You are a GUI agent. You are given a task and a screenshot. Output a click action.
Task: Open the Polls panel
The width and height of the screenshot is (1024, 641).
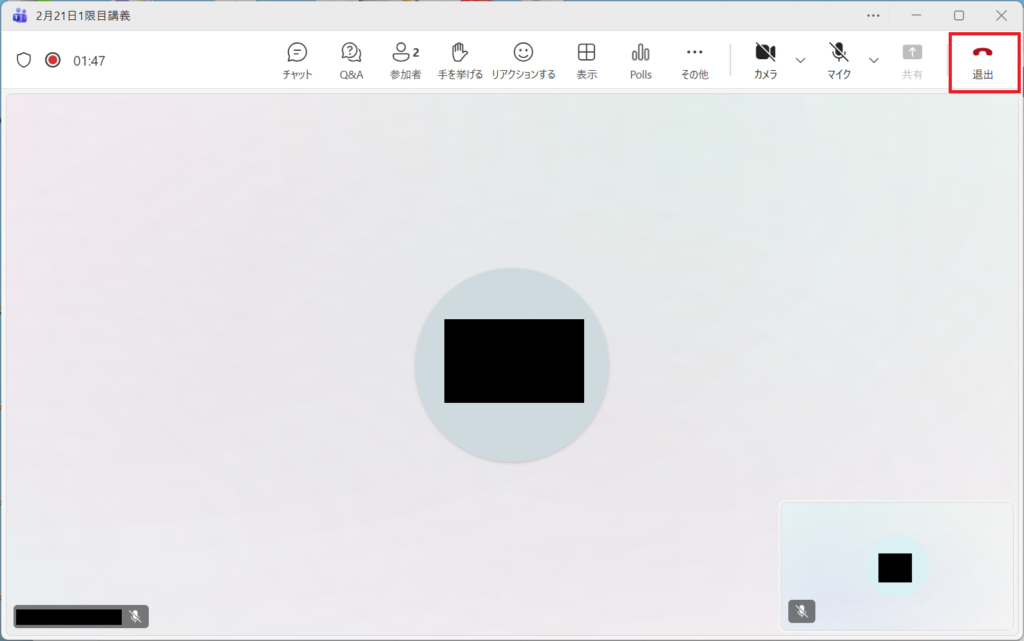pyautogui.click(x=641, y=61)
